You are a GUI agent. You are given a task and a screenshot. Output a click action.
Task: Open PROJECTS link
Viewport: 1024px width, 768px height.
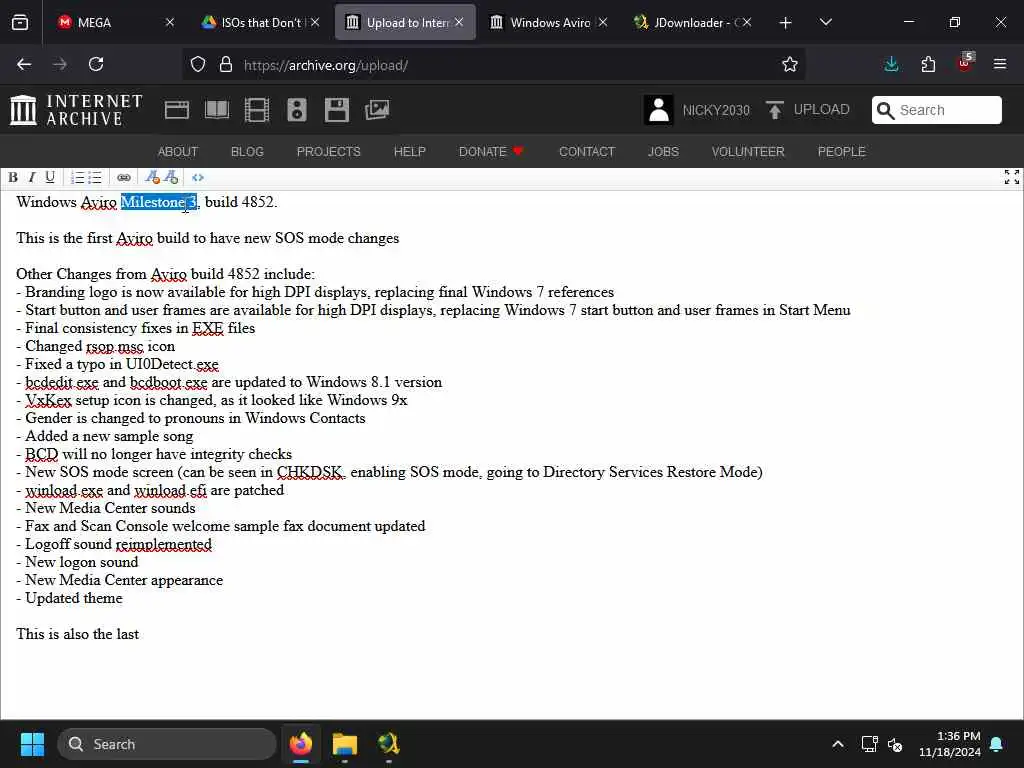328,152
